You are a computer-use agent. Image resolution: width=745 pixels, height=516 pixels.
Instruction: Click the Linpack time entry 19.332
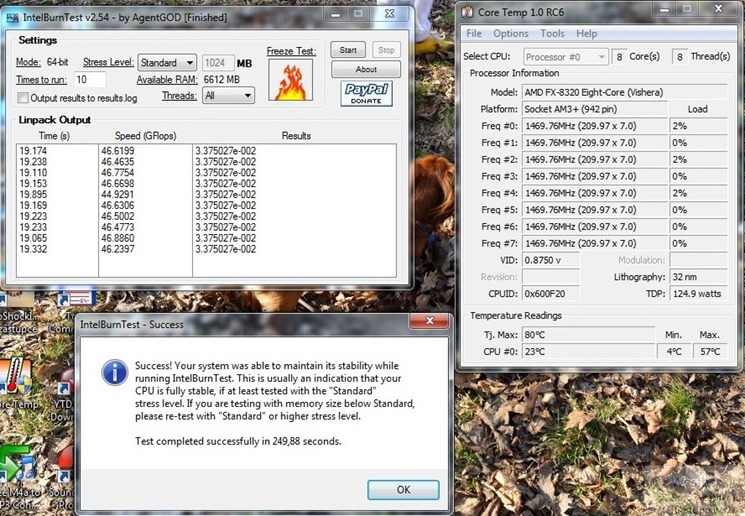33,249
